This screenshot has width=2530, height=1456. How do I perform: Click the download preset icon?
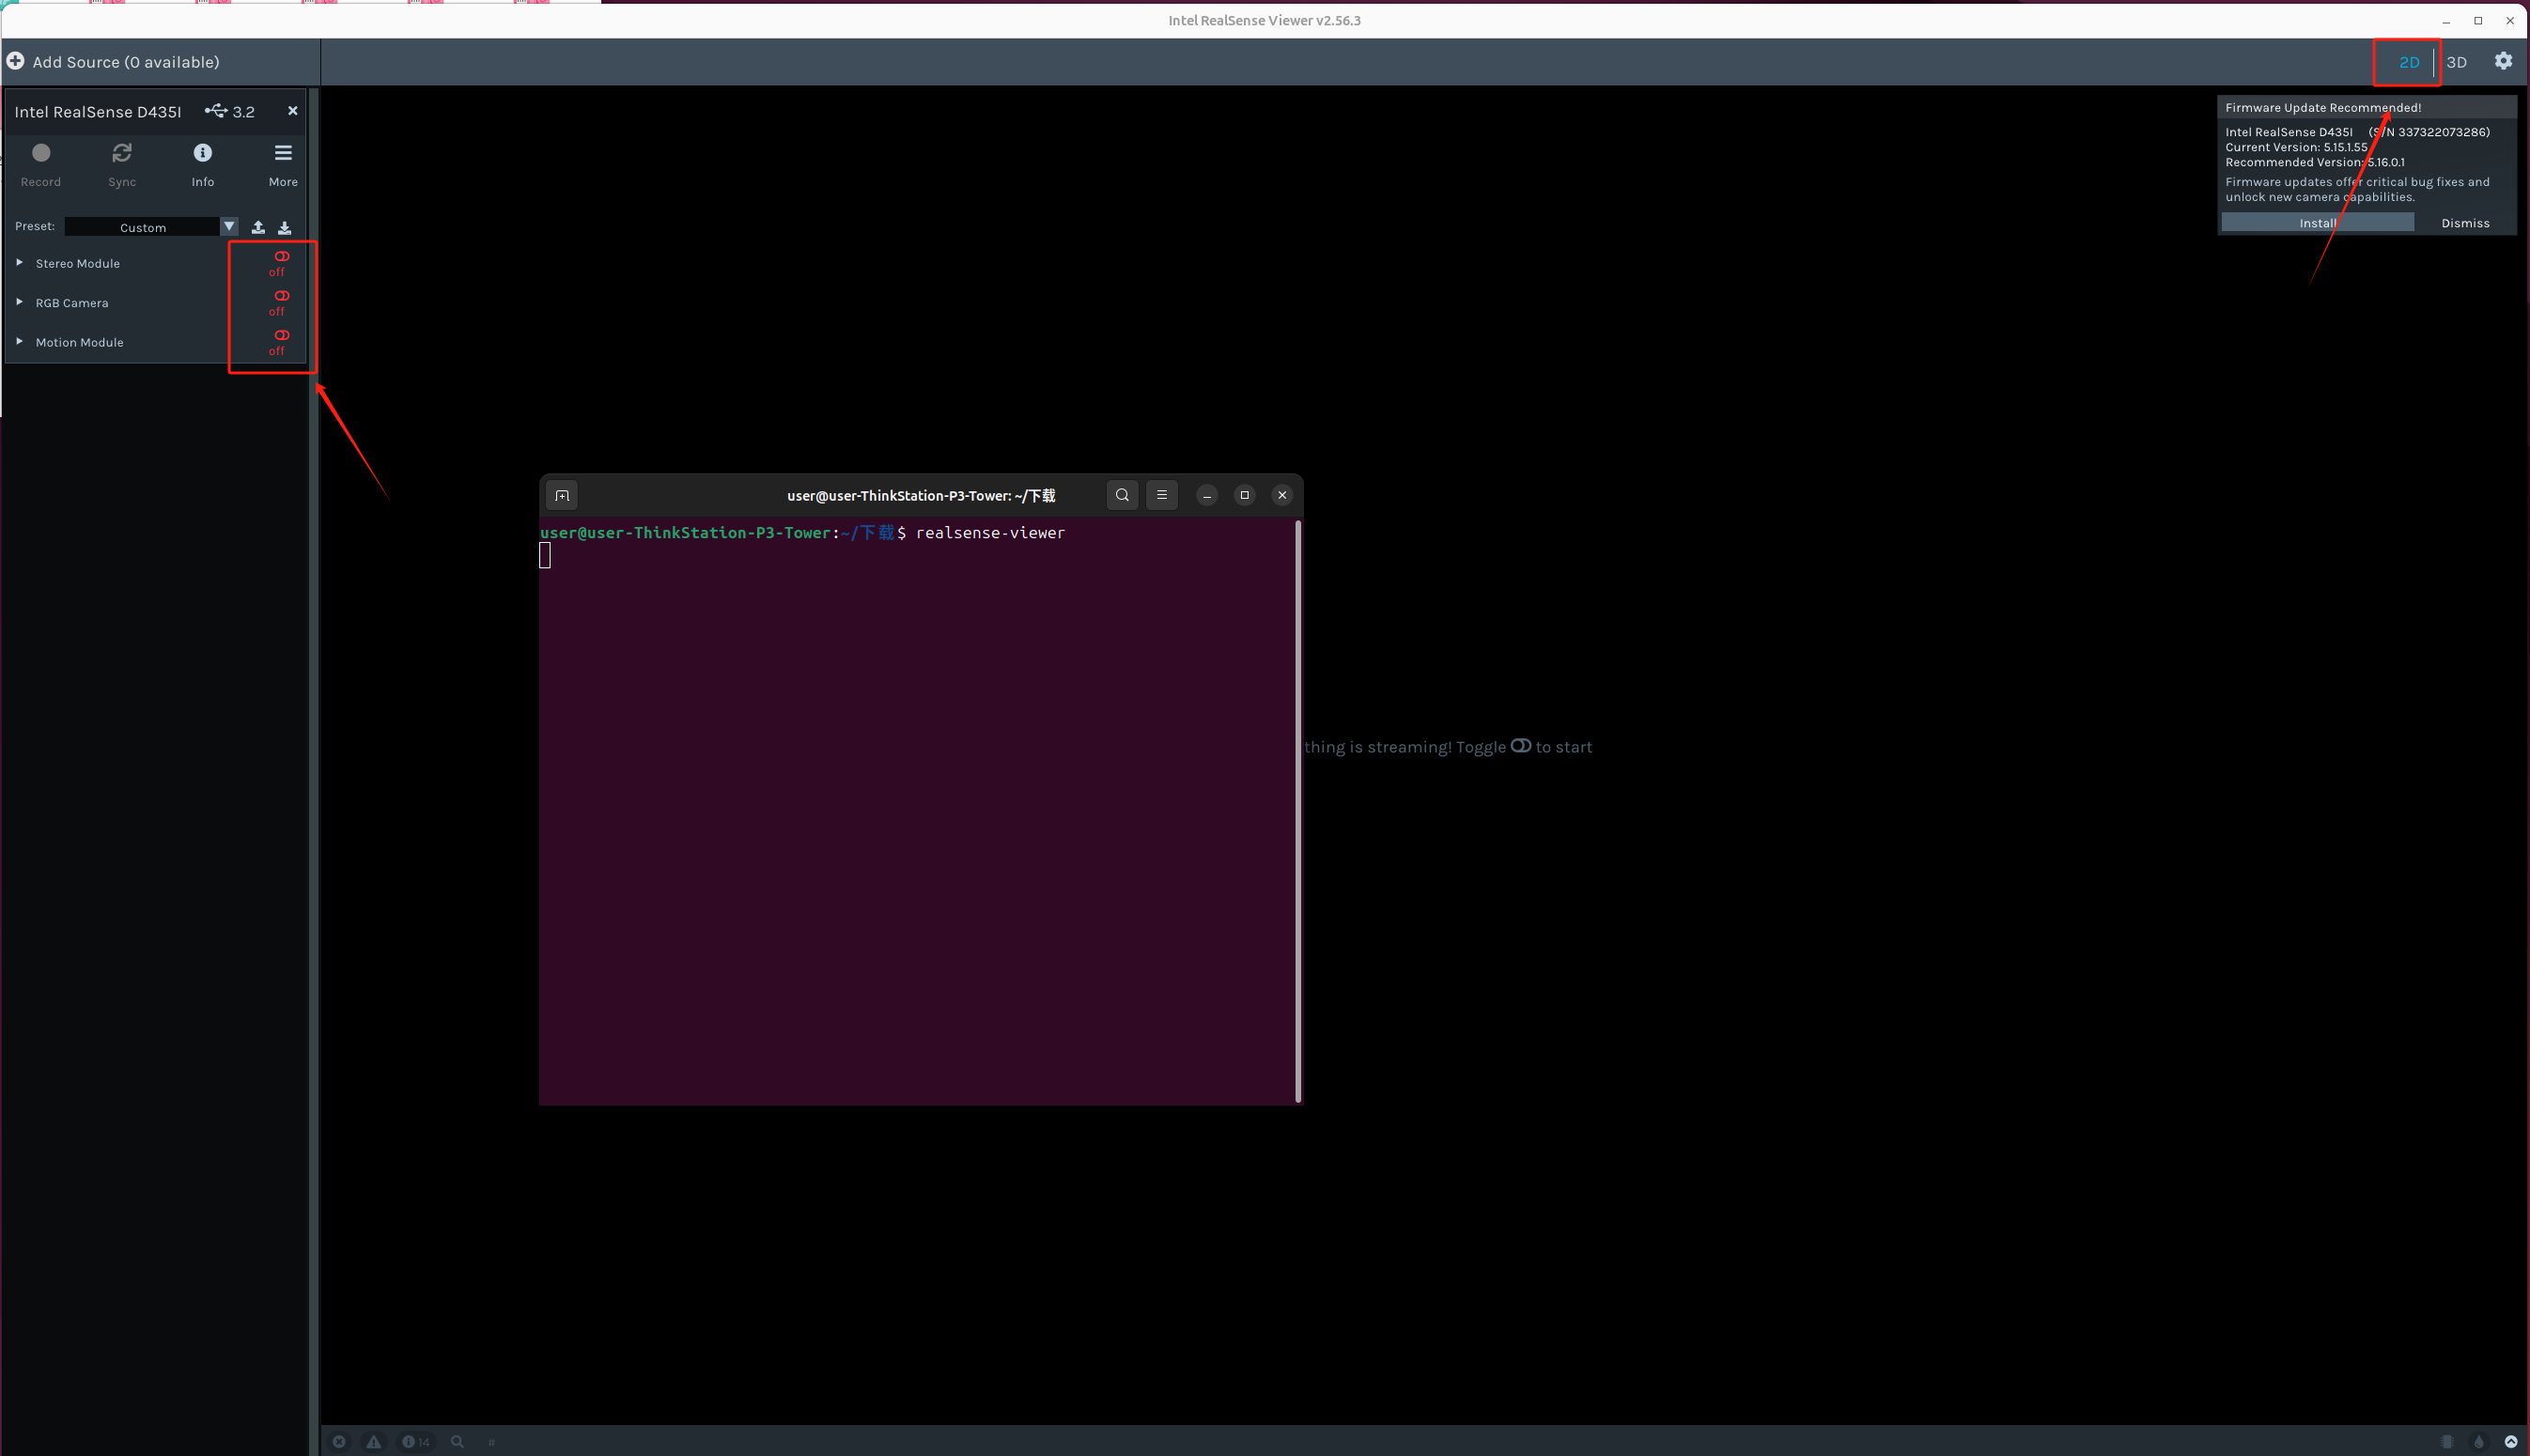pyautogui.click(x=284, y=227)
